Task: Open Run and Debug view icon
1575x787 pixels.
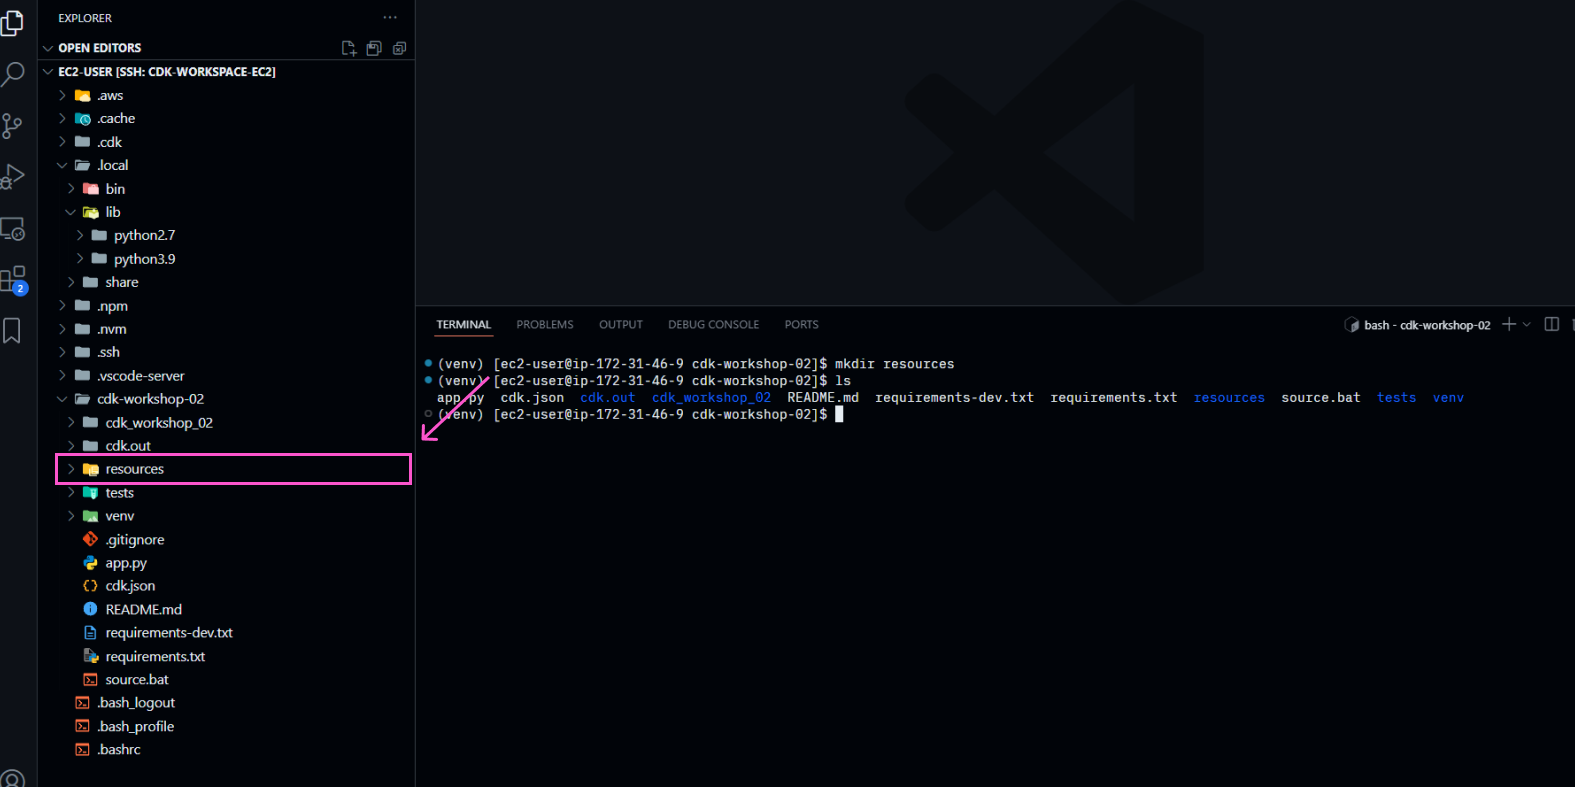Action: pos(12,177)
